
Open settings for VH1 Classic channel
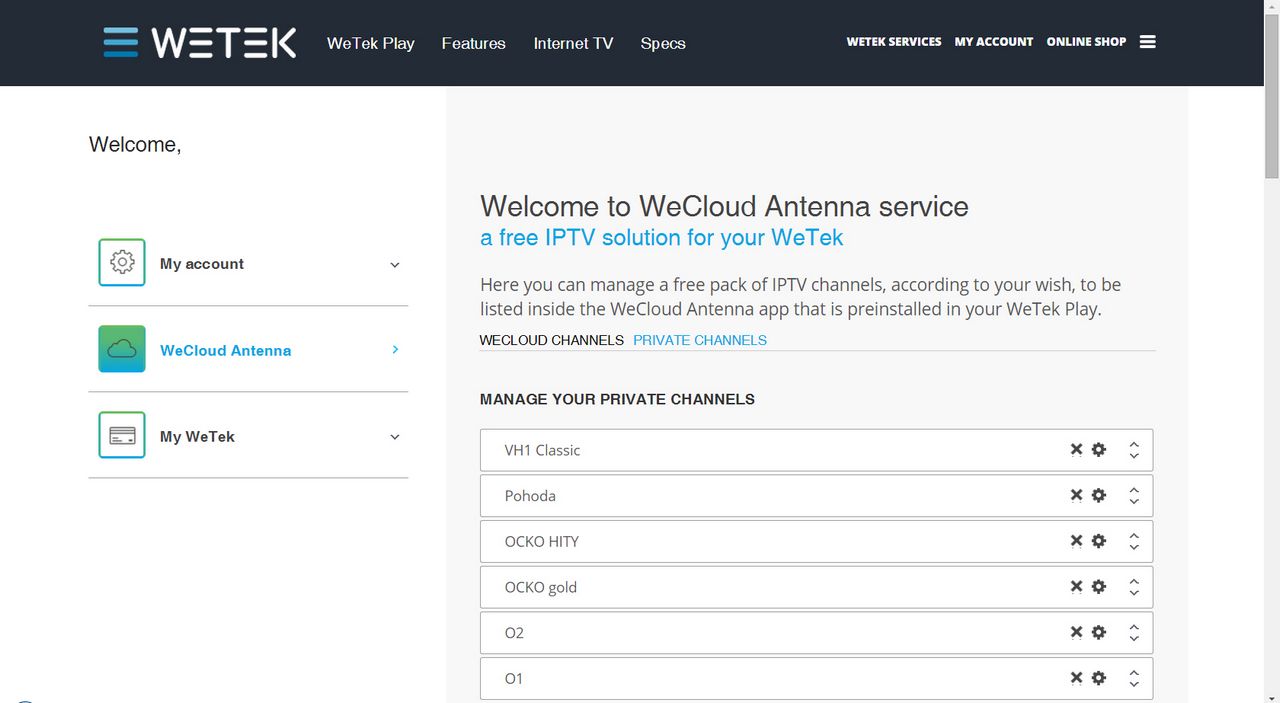coord(1099,449)
